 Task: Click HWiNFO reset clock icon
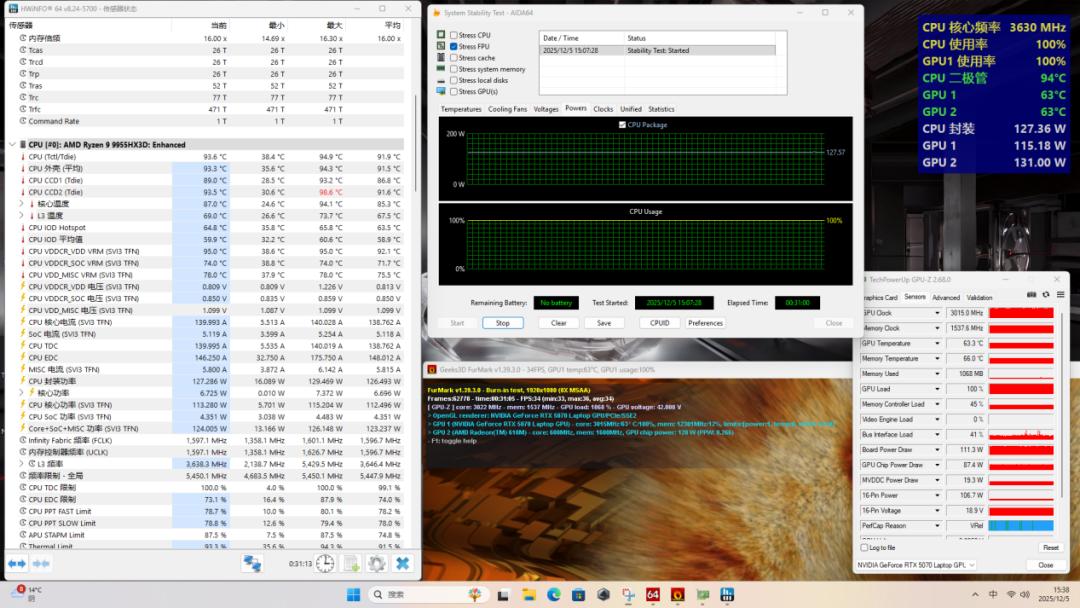pos(325,563)
